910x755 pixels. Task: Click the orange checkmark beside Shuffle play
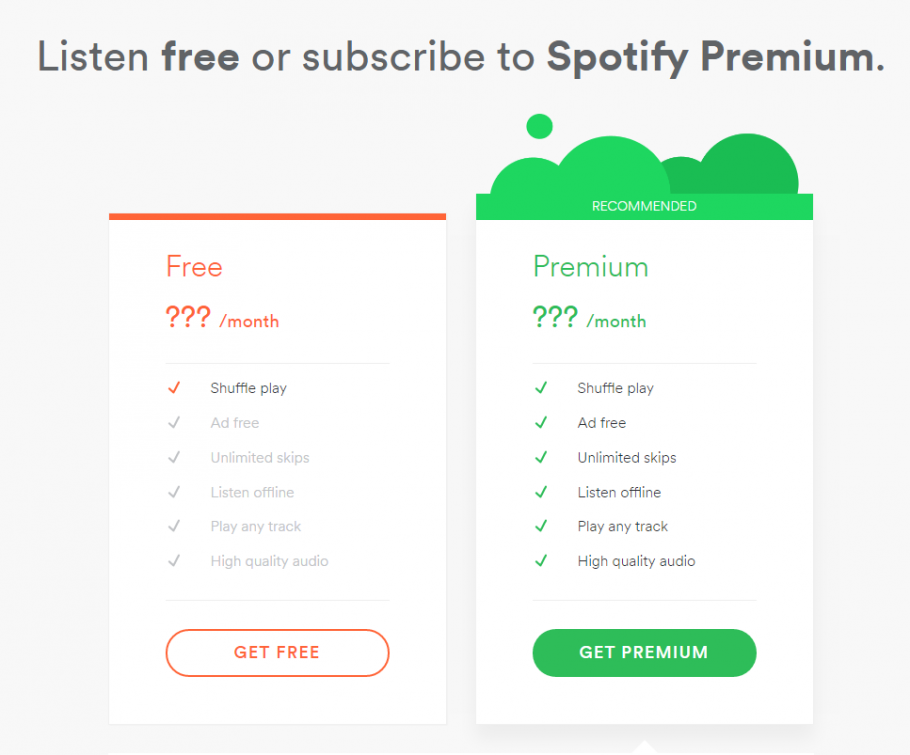(174, 388)
